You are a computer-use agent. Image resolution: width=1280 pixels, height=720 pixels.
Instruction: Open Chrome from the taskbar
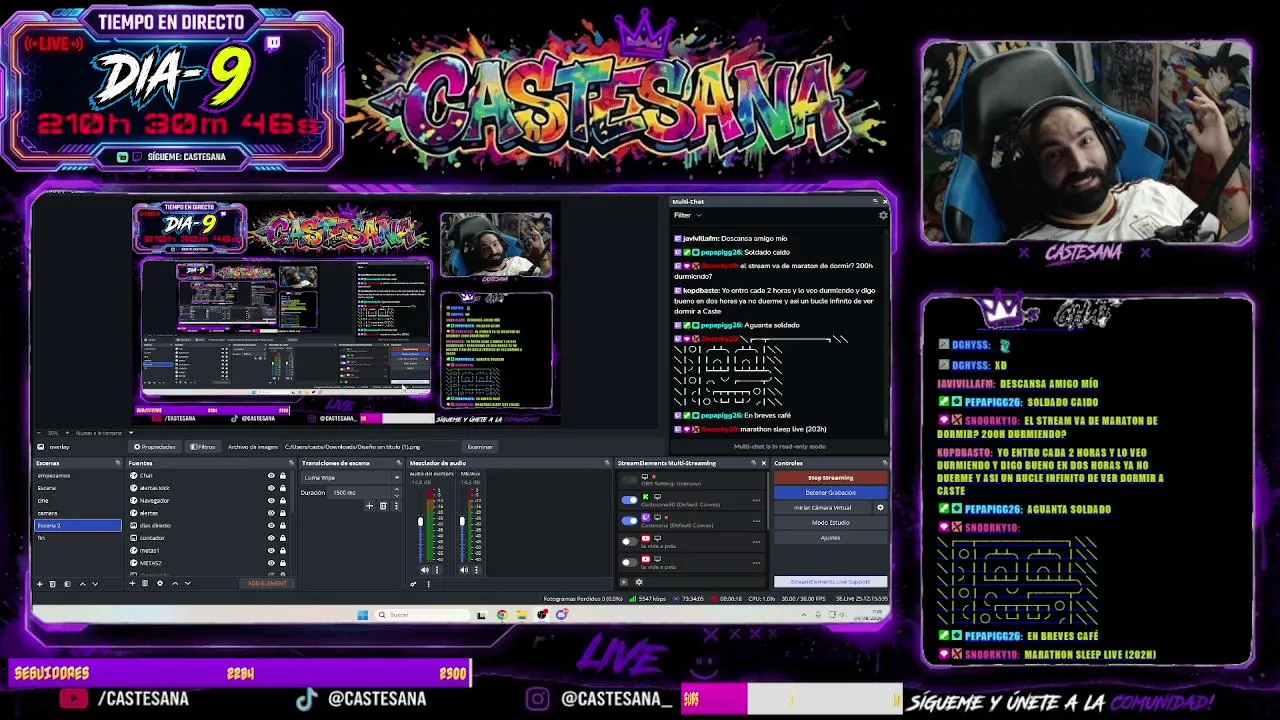pos(501,615)
